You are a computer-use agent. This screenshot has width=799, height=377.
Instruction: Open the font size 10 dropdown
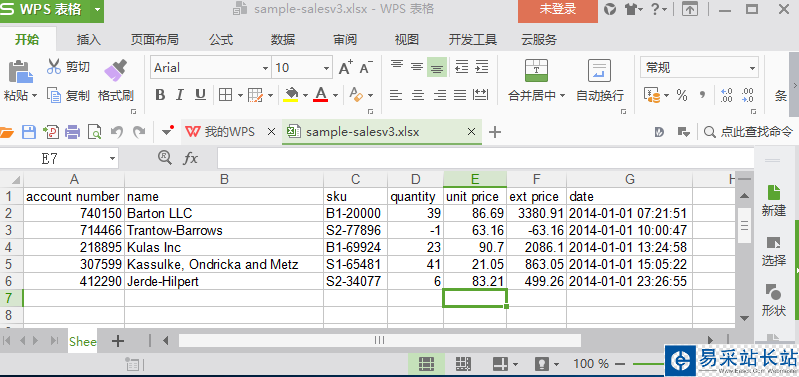(x=326, y=68)
